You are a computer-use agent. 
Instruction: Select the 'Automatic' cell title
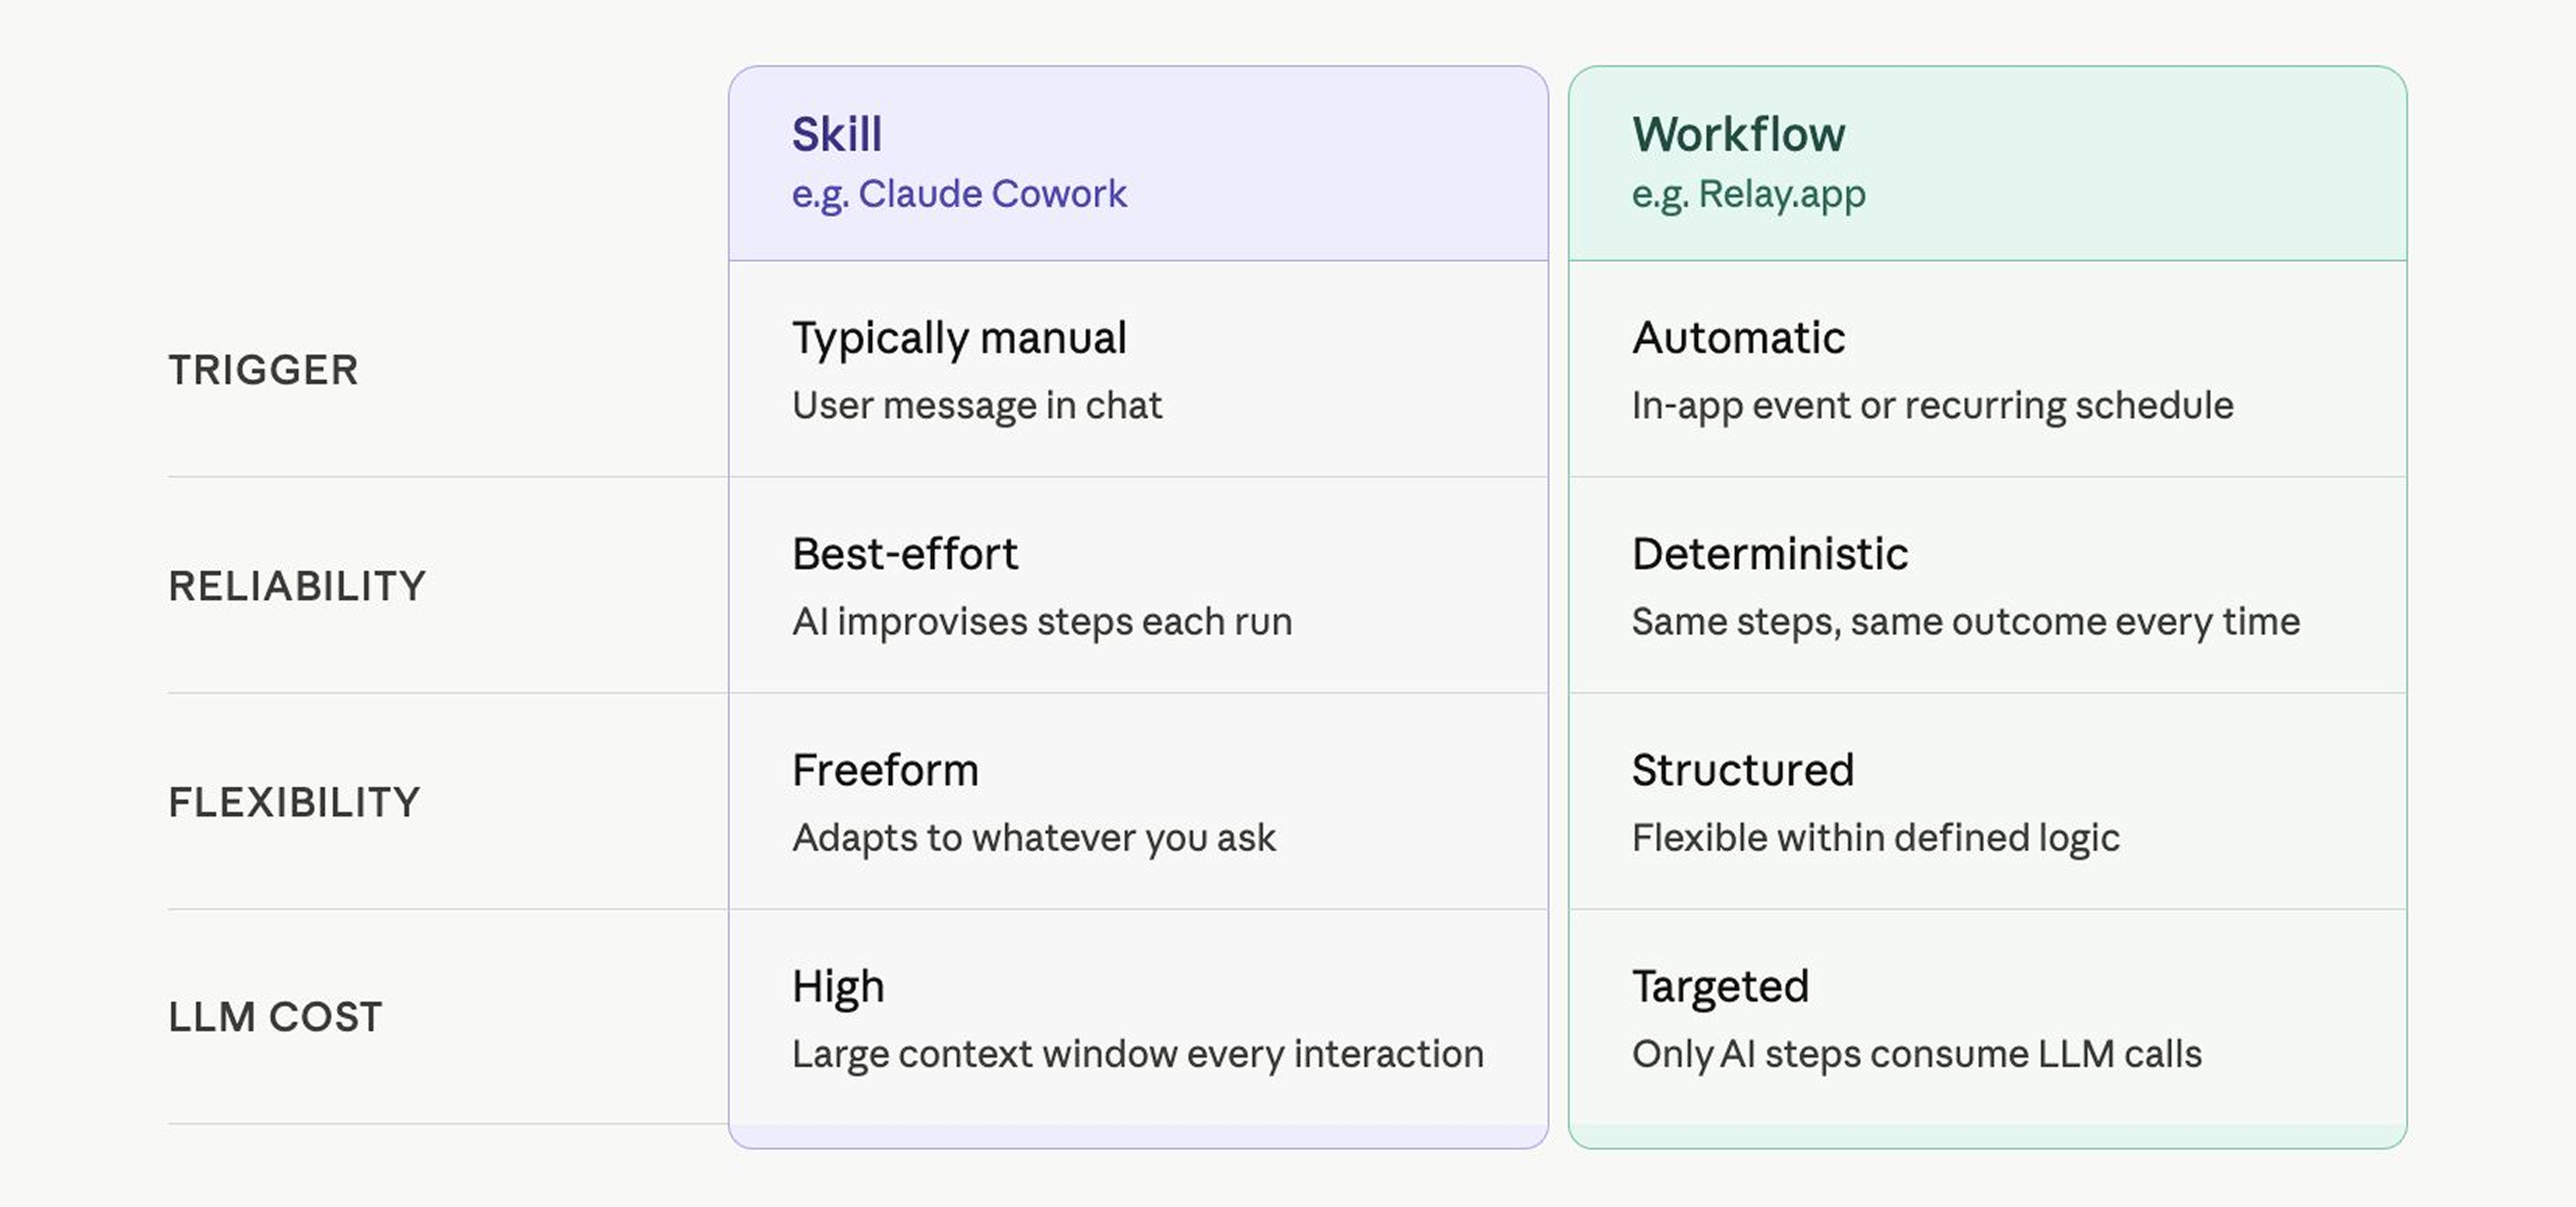coord(1738,338)
